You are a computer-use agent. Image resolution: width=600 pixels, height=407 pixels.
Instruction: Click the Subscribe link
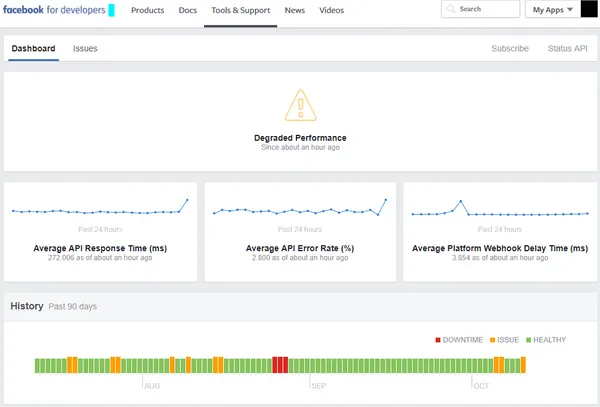coord(510,48)
